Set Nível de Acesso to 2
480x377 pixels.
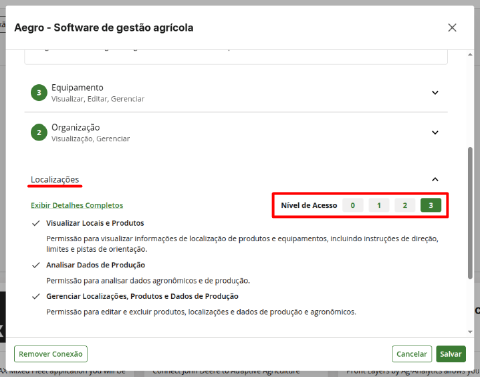(405, 205)
